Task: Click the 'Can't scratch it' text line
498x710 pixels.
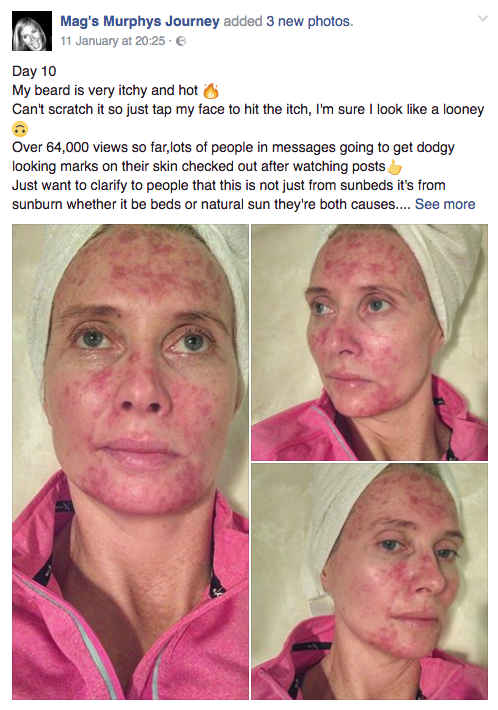Action: [248, 110]
